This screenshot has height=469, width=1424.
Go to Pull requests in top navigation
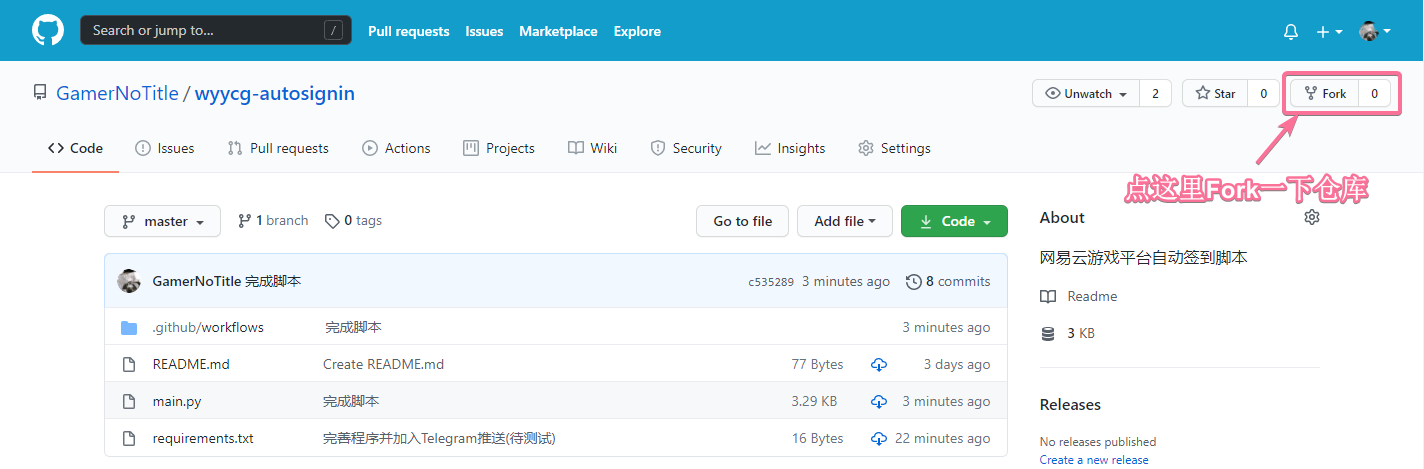coord(409,31)
